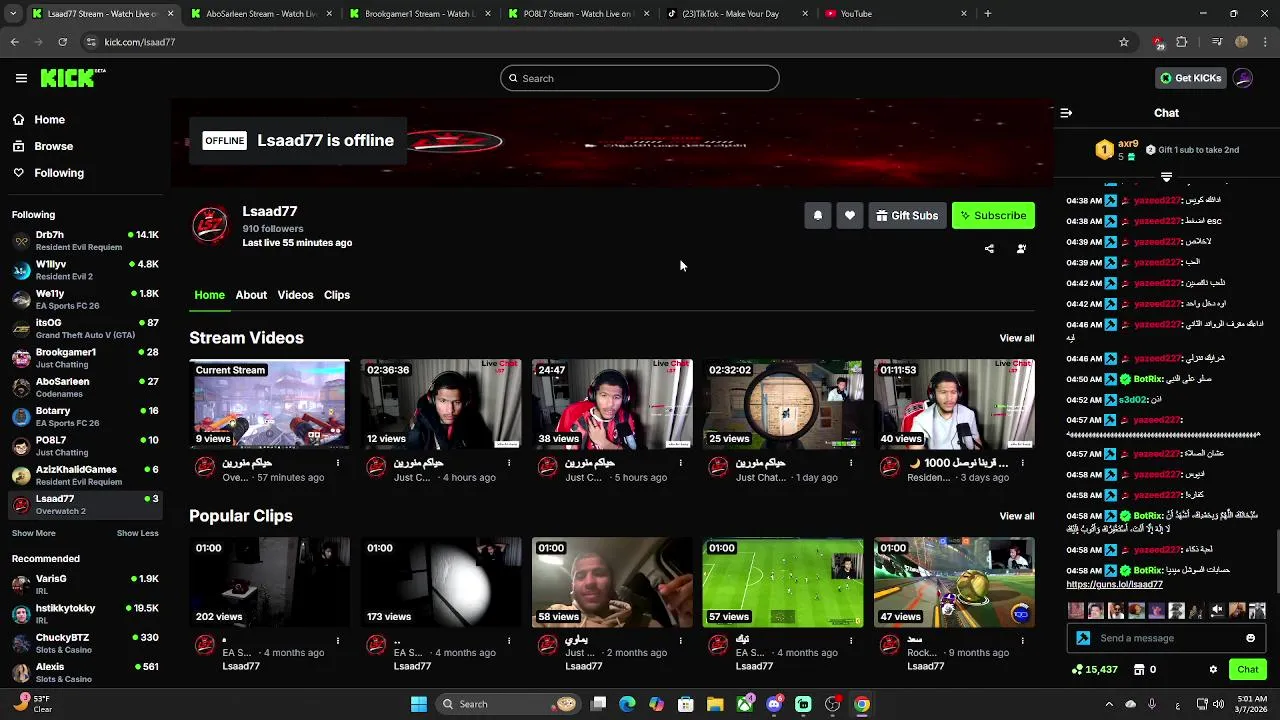
Task: Open guns.lol/lsaad77 link in chat
Action: point(1114,584)
